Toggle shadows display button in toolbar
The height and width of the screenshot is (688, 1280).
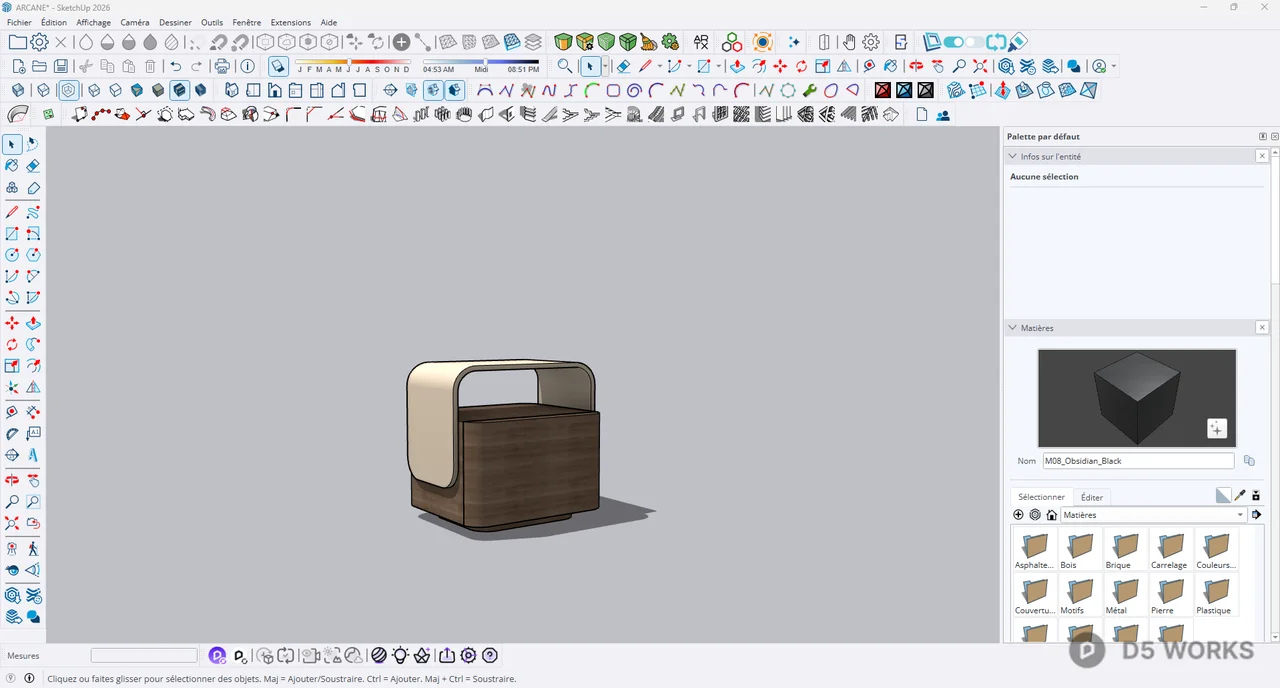coord(279,67)
